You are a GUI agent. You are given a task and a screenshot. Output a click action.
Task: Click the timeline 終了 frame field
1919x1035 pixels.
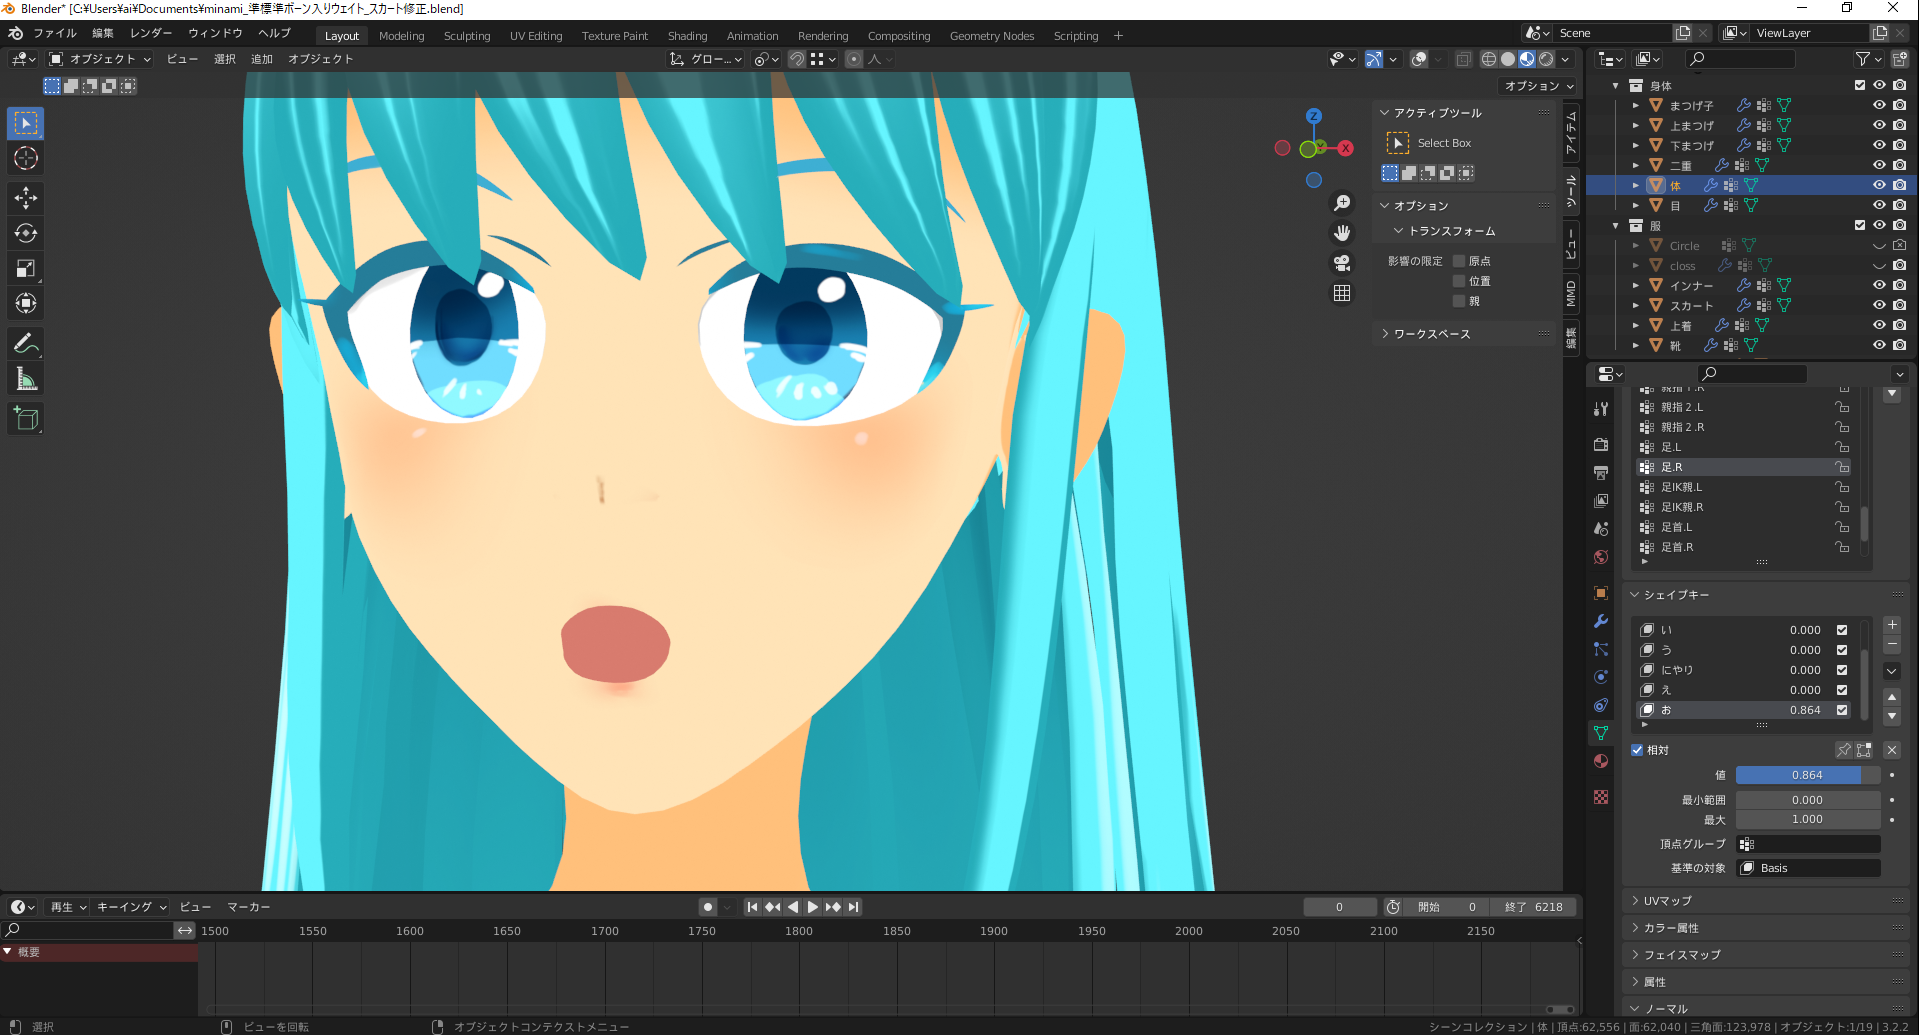click(x=1534, y=907)
